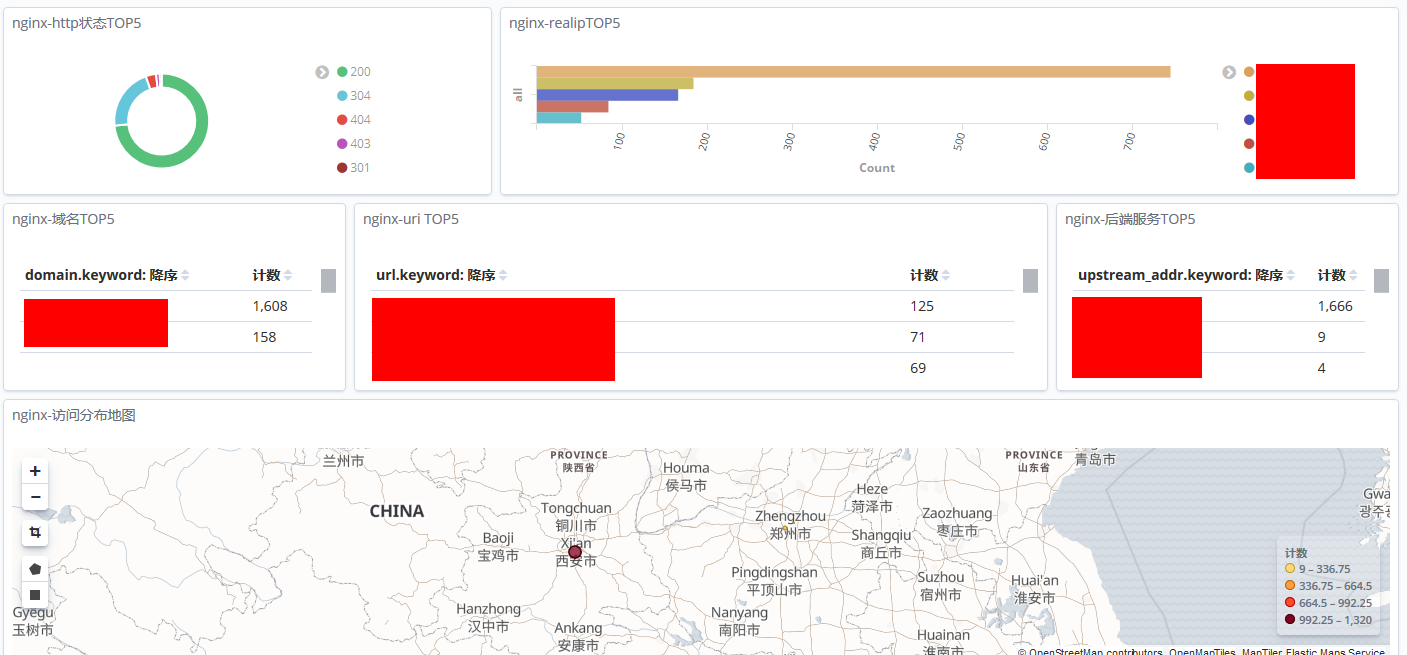This screenshot has width=1407, height=655.
Task: Click the 158 count cell
Action: pyautogui.click(x=264, y=337)
